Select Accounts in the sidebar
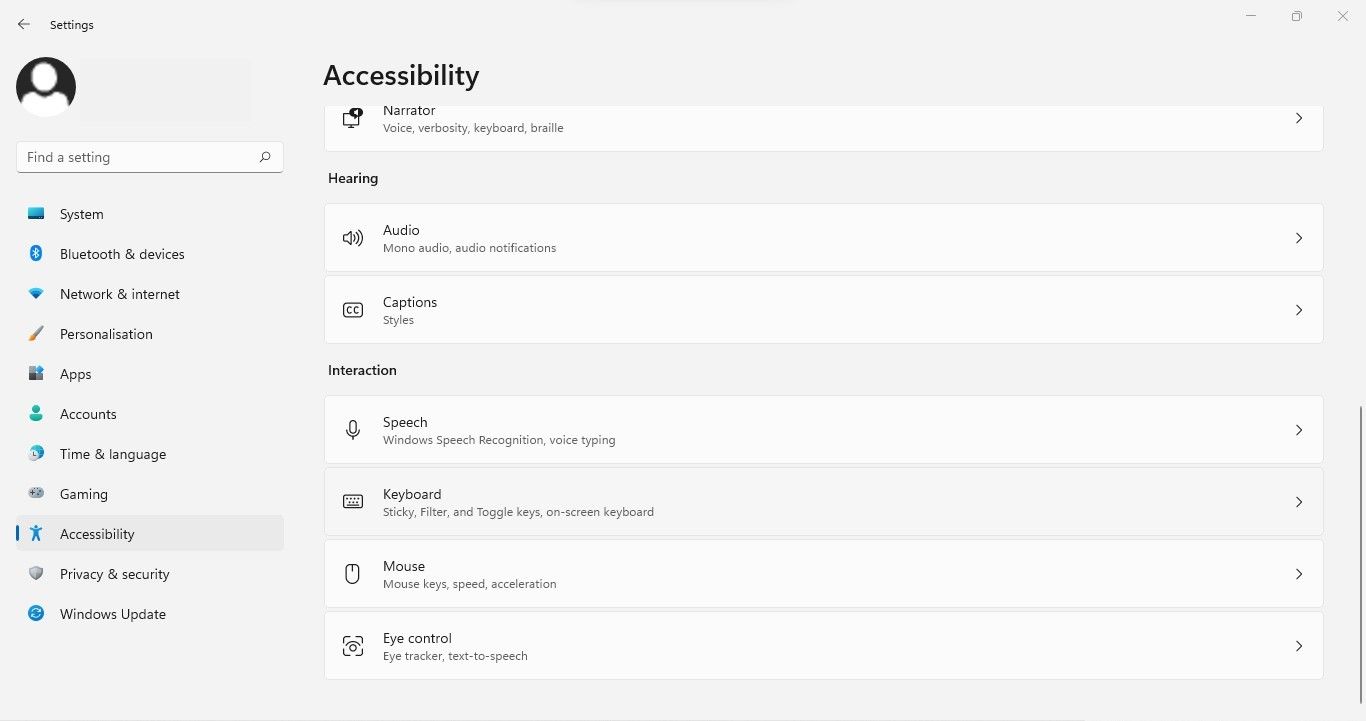This screenshot has width=1366, height=721. click(150, 414)
